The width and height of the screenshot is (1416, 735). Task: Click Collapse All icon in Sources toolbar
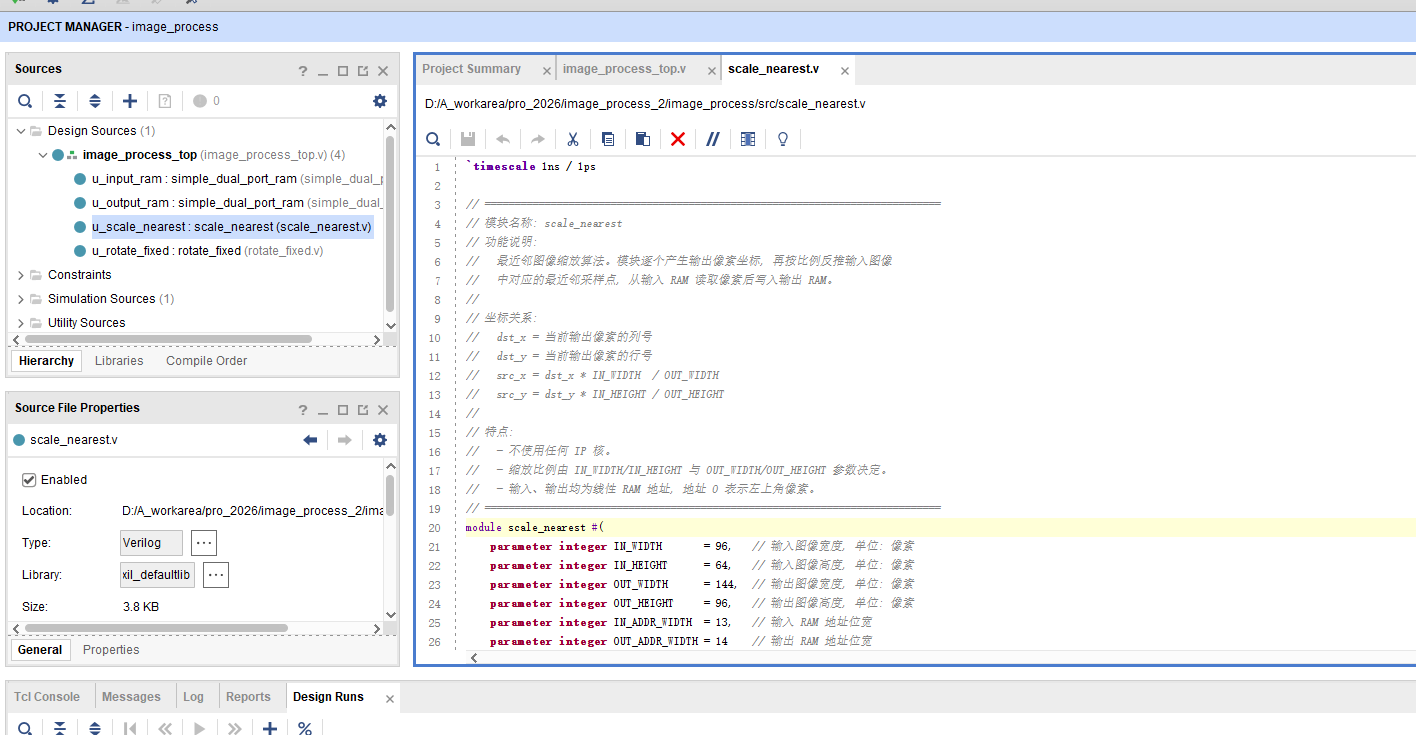[x=60, y=101]
